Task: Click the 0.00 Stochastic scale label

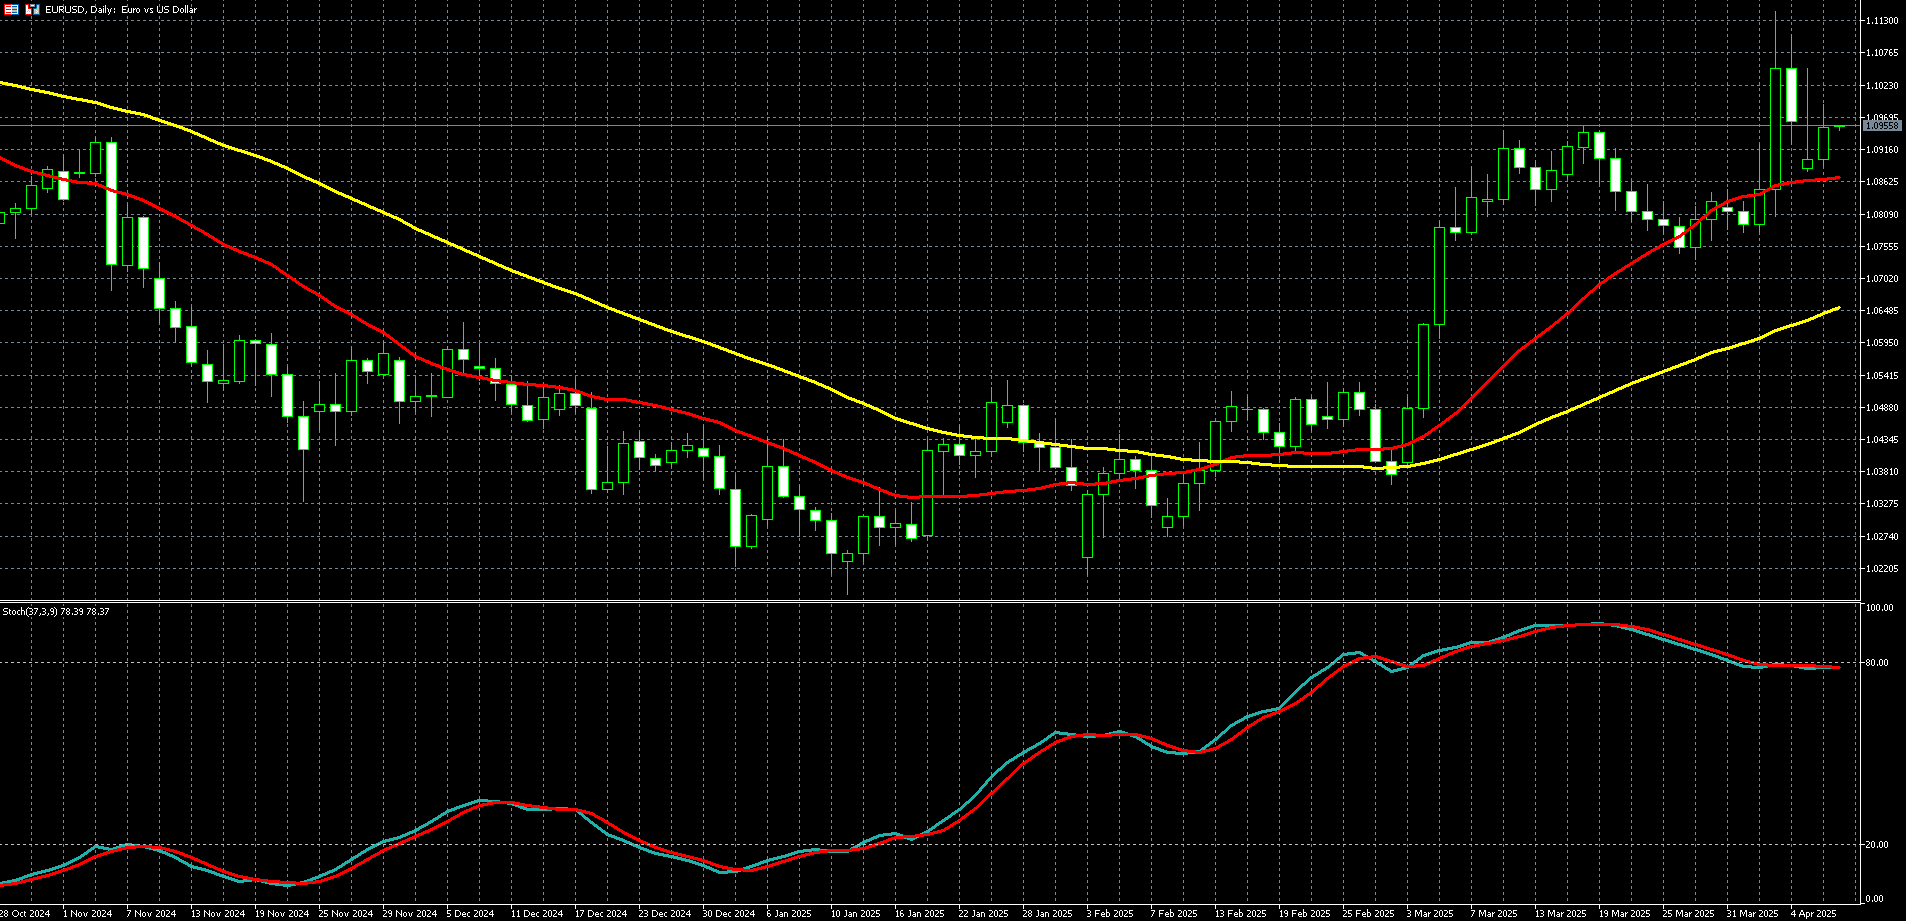Action: click(x=1877, y=898)
